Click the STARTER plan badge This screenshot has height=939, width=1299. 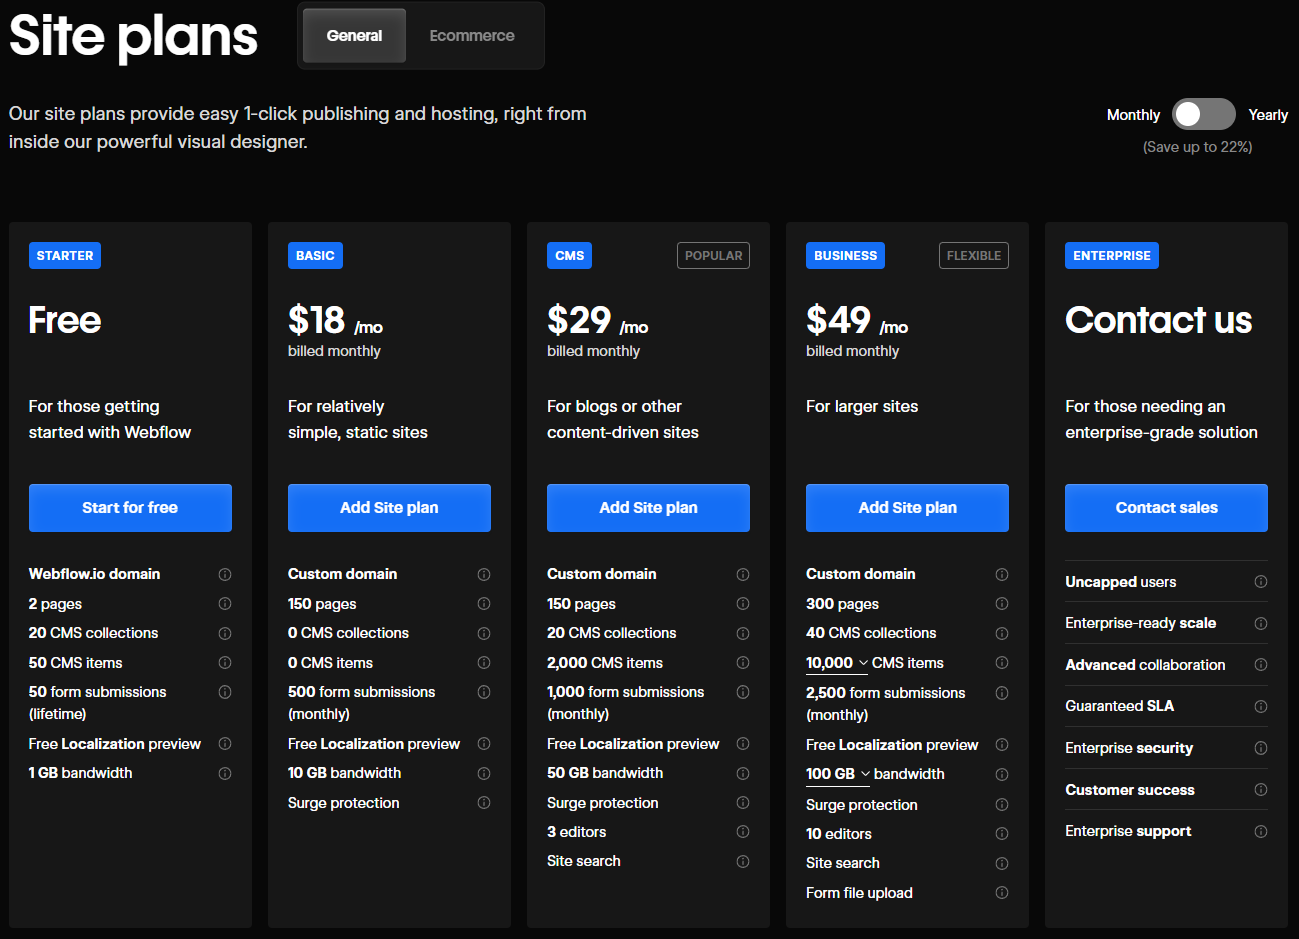pyautogui.click(x=65, y=256)
